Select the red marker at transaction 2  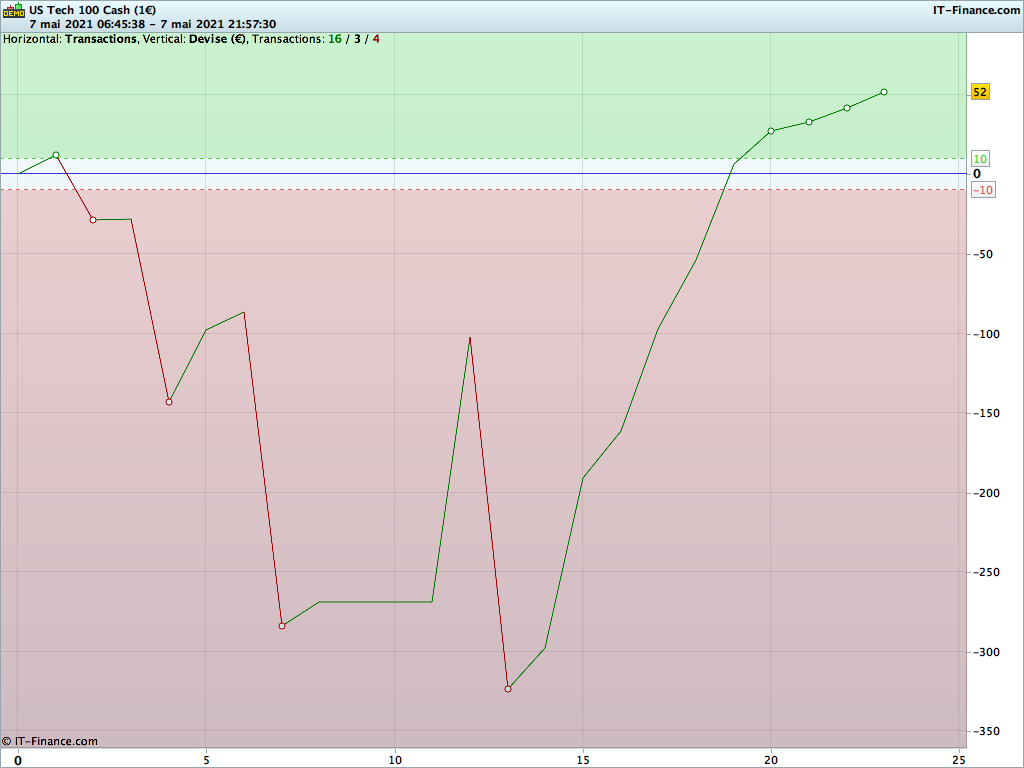click(93, 220)
